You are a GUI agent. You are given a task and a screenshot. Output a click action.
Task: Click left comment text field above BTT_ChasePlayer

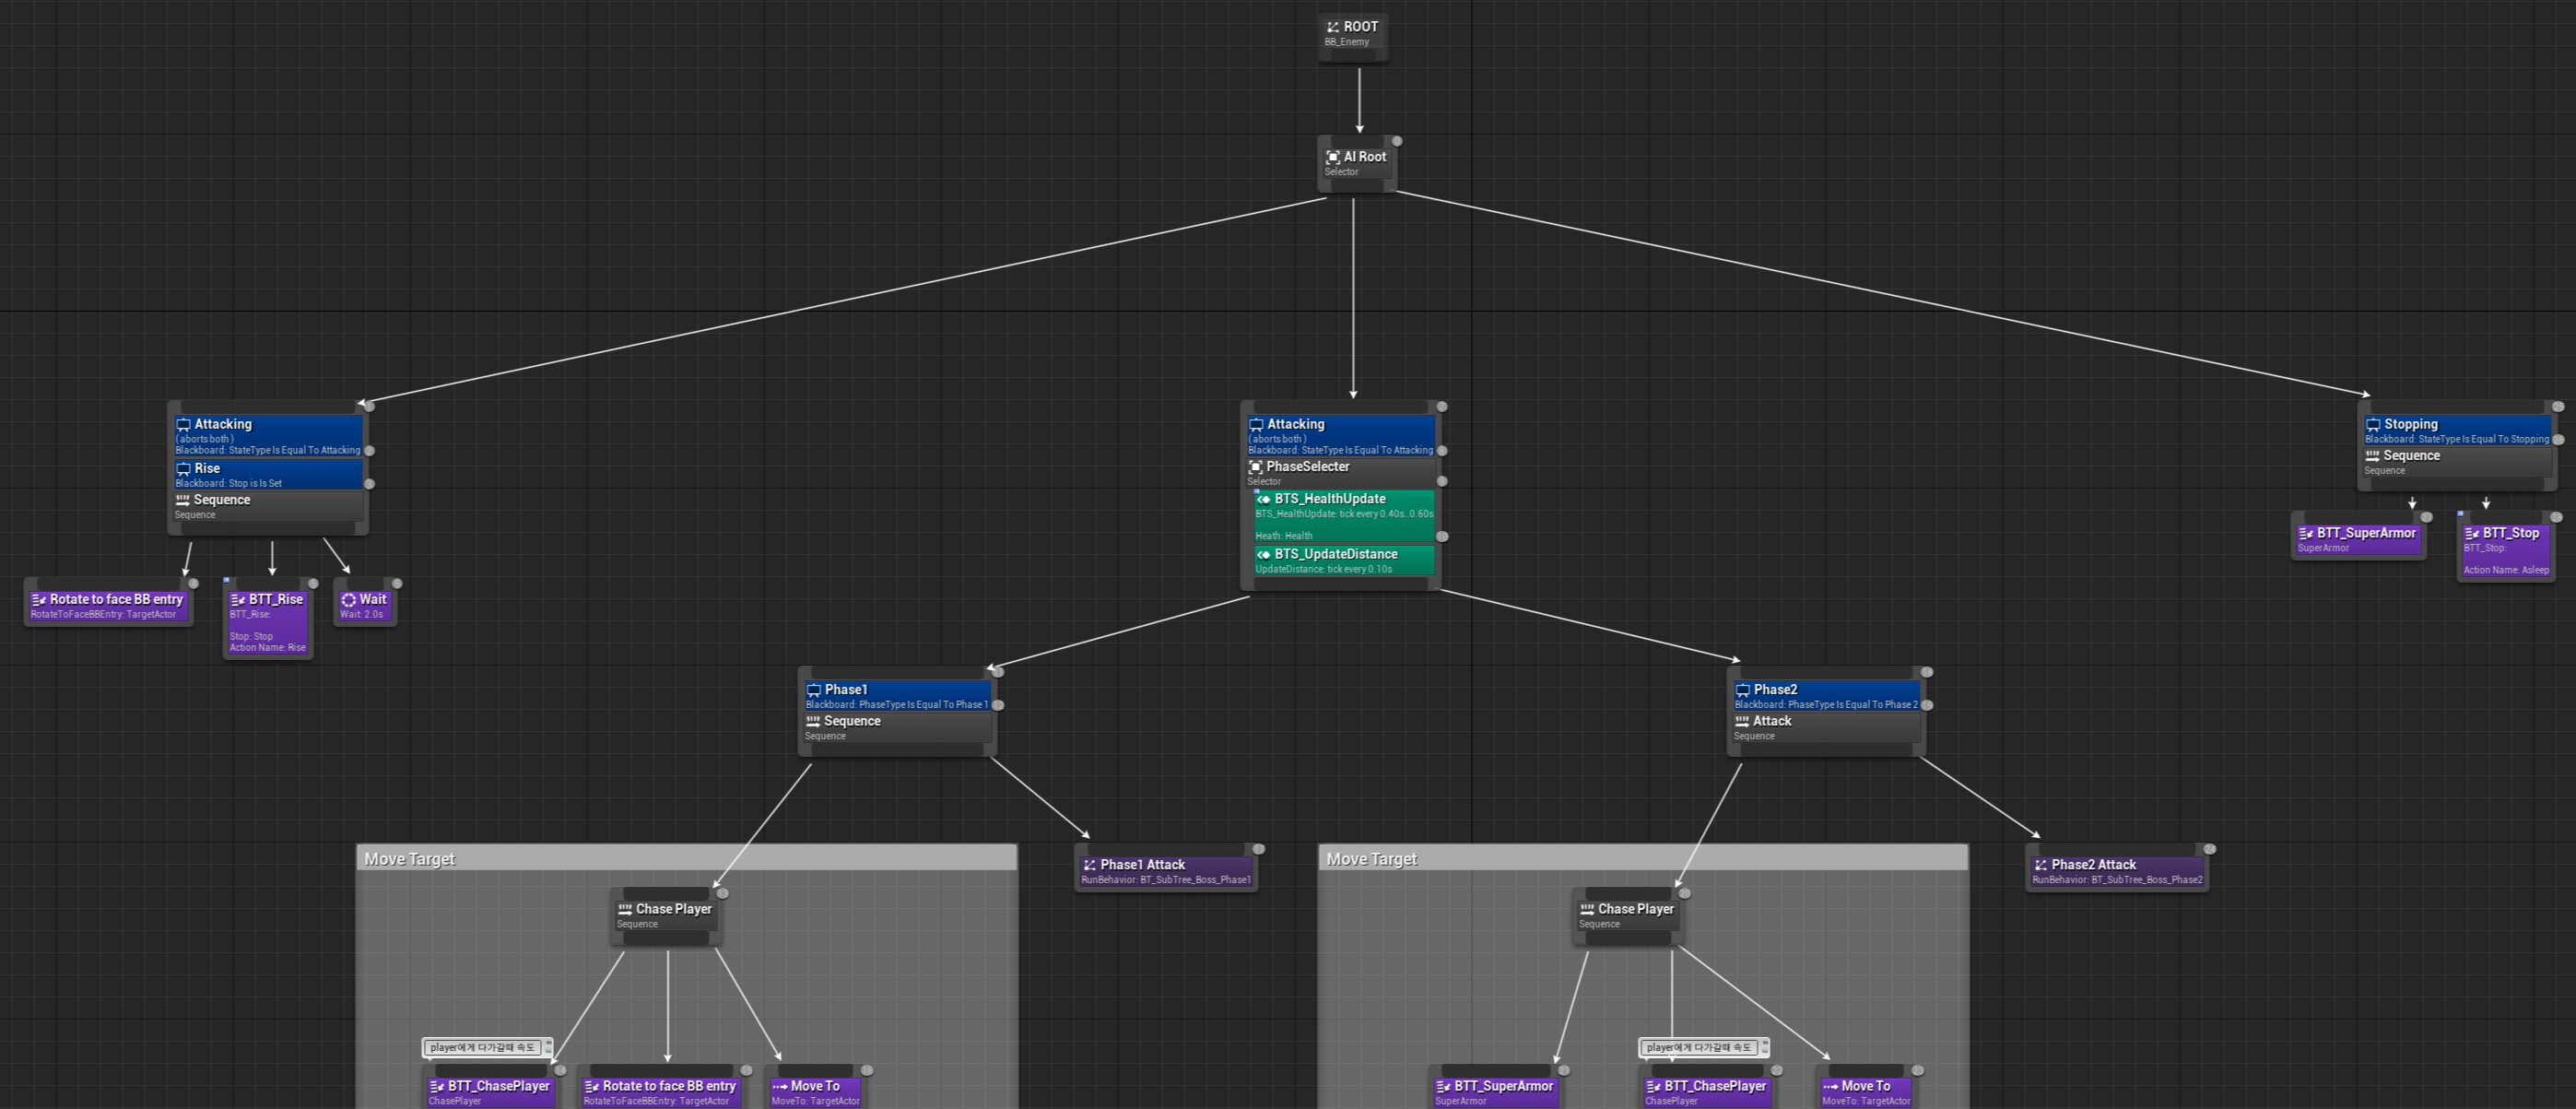pyautogui.click(x=482, y=1047)
